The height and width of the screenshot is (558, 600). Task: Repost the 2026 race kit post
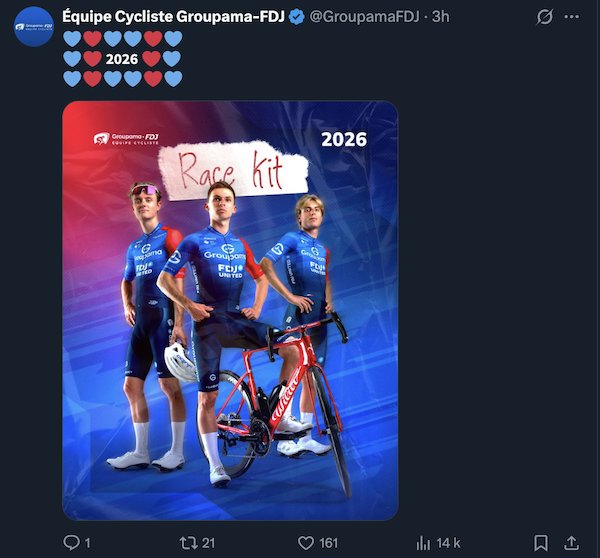point(188,543)
